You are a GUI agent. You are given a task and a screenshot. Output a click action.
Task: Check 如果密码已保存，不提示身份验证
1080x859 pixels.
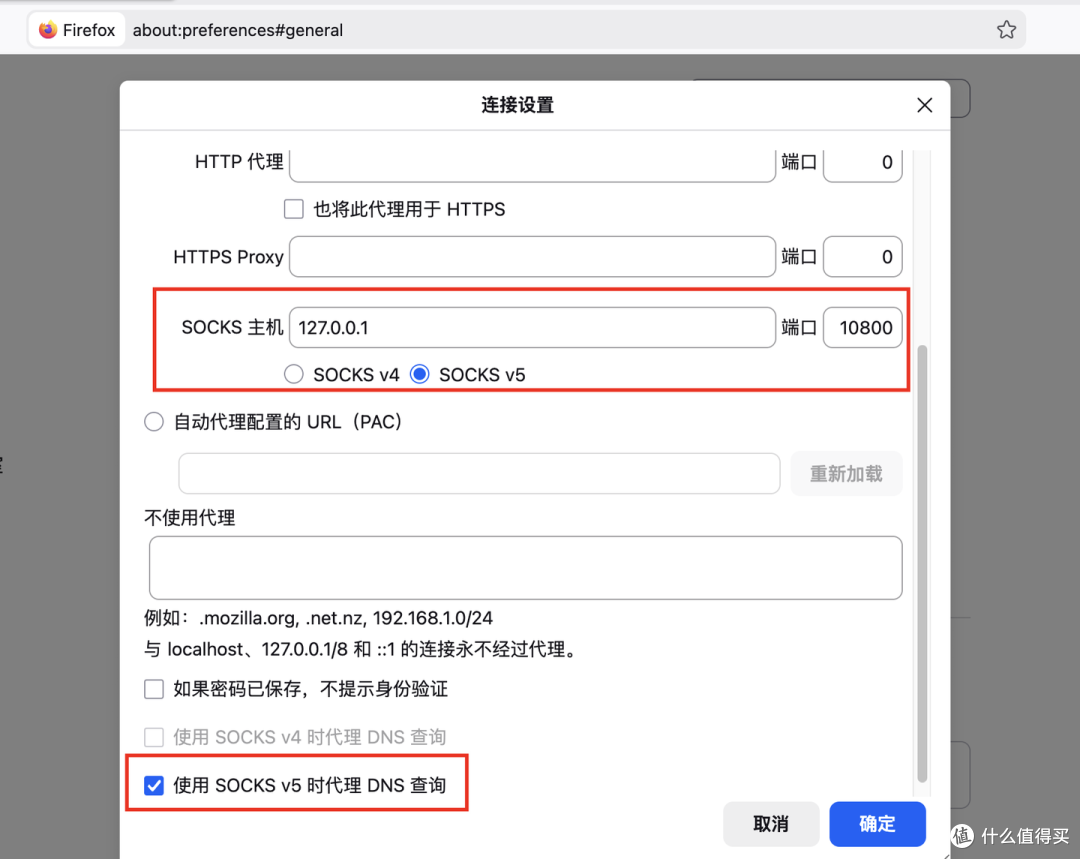[154, 689]
